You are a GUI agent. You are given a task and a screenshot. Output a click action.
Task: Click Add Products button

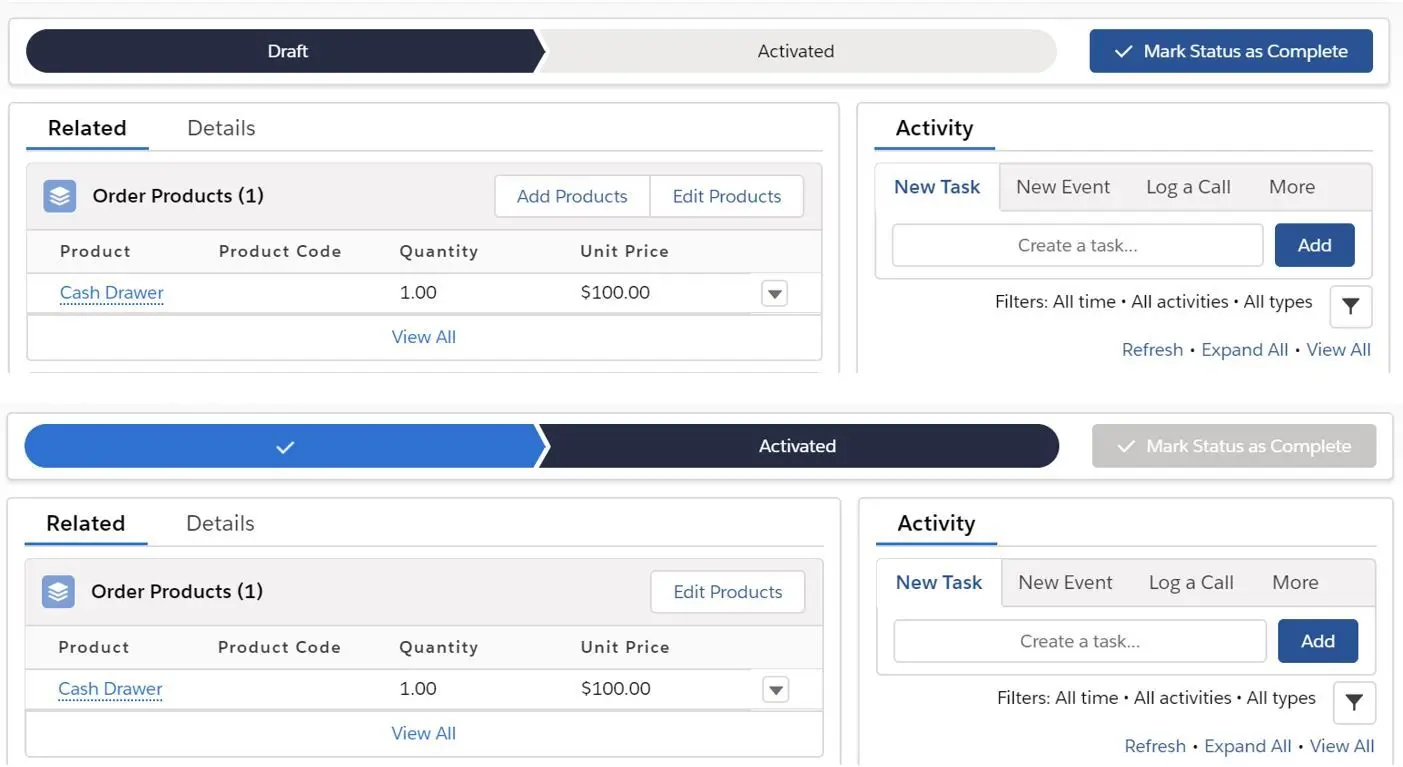tap(572, 196)
